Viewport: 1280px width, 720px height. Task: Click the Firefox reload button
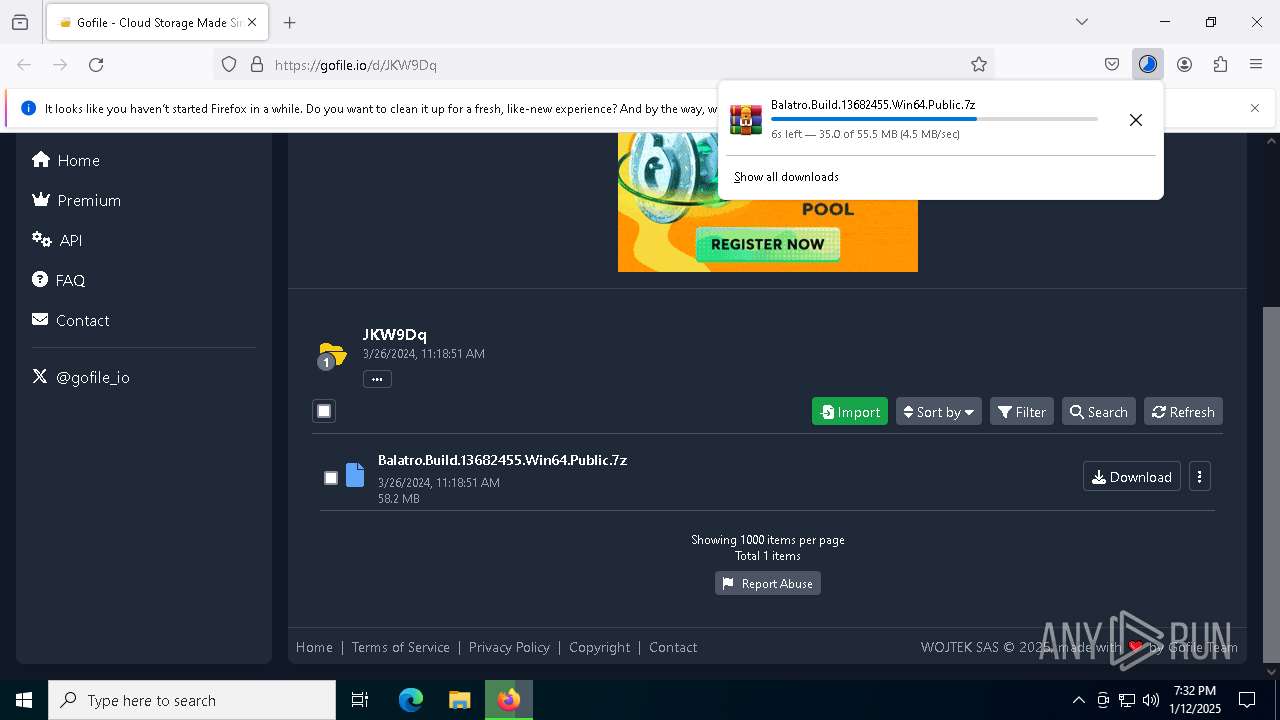tap(96, 65)
